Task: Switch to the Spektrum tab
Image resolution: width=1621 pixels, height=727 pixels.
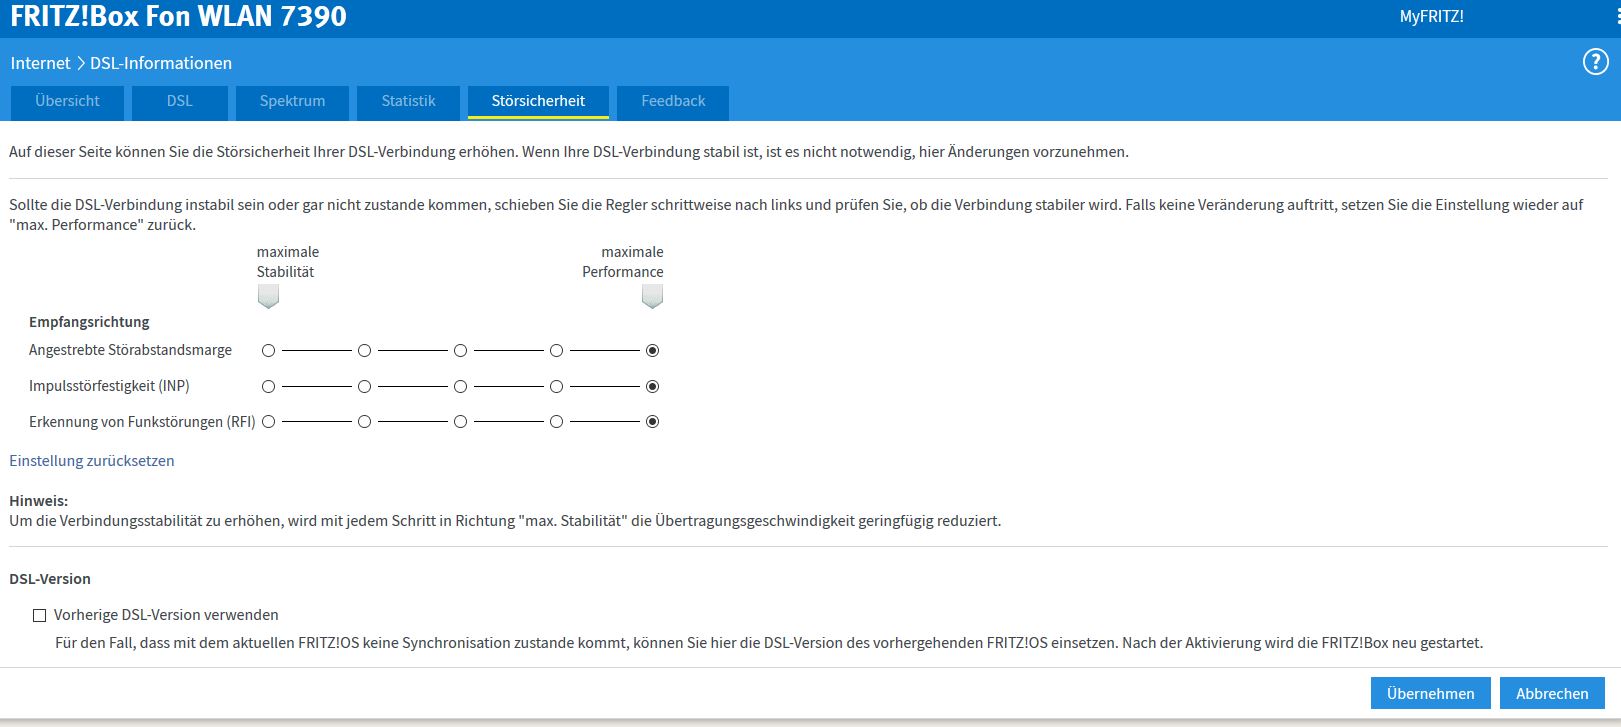Action: point(292,102)
